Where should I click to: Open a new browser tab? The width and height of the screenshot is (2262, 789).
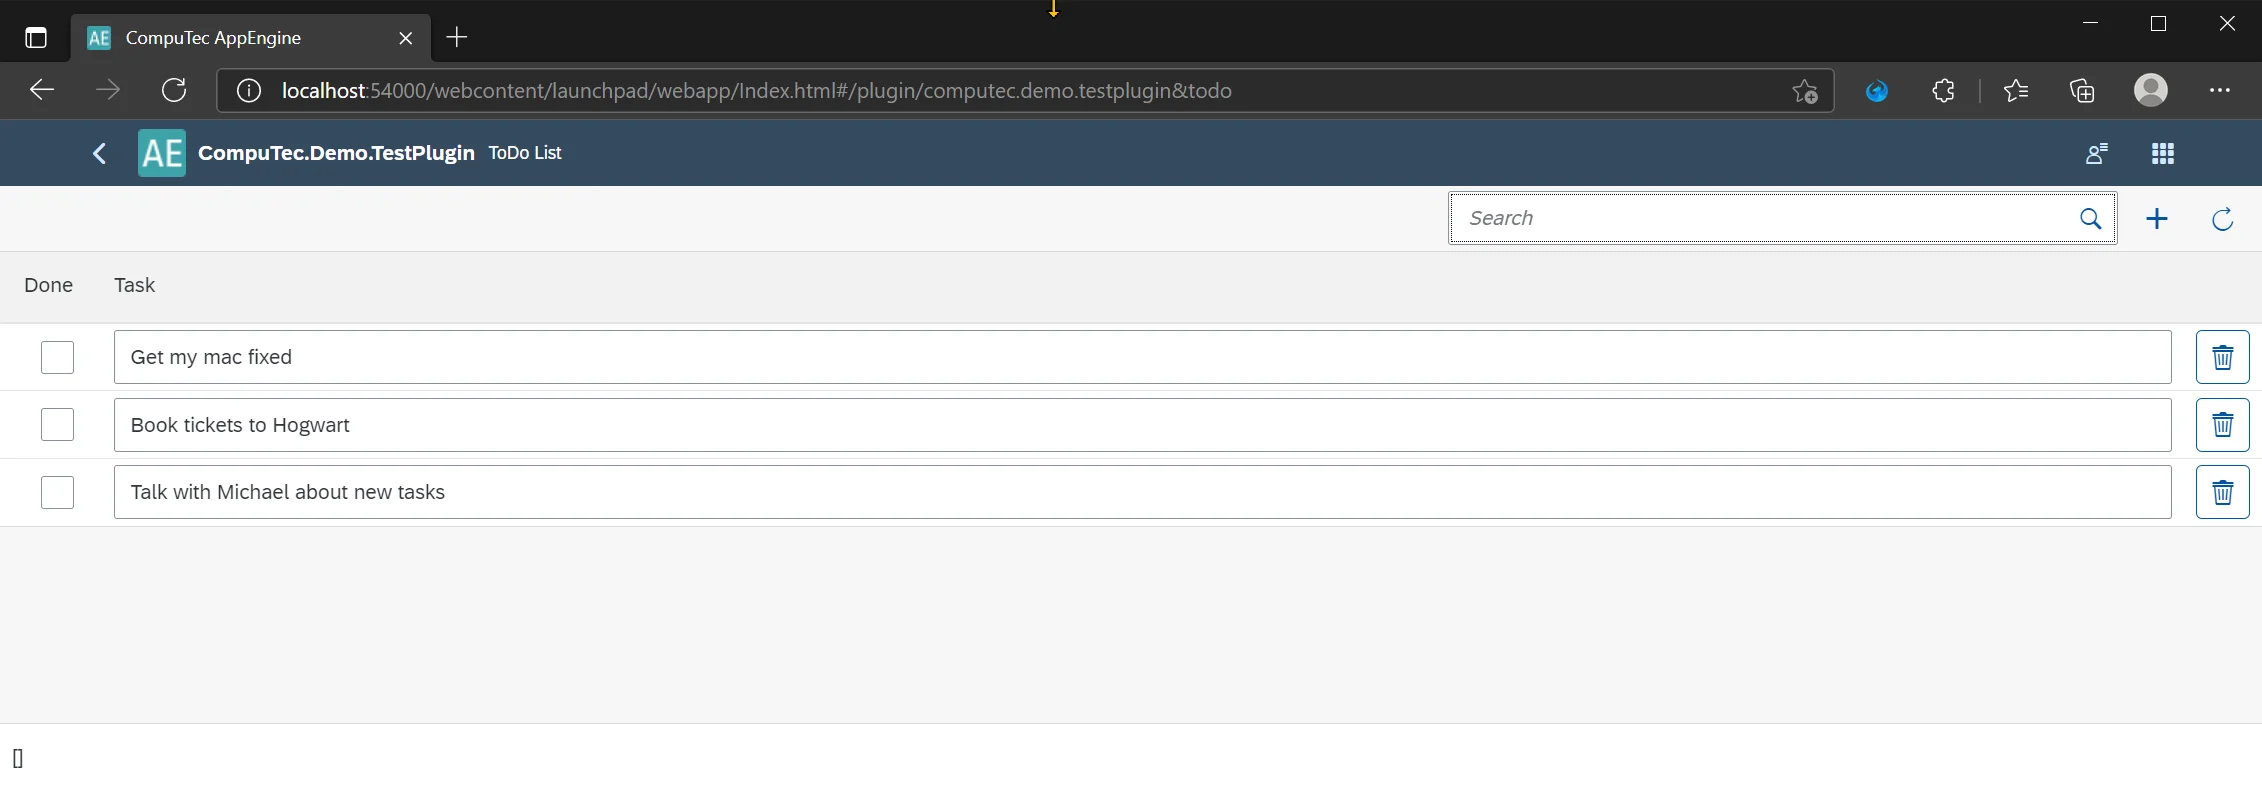(457, 38)
